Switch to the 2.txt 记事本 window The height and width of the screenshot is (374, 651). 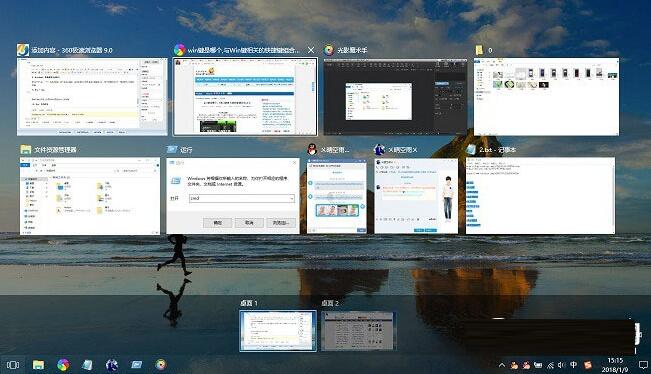coord(540,196)
